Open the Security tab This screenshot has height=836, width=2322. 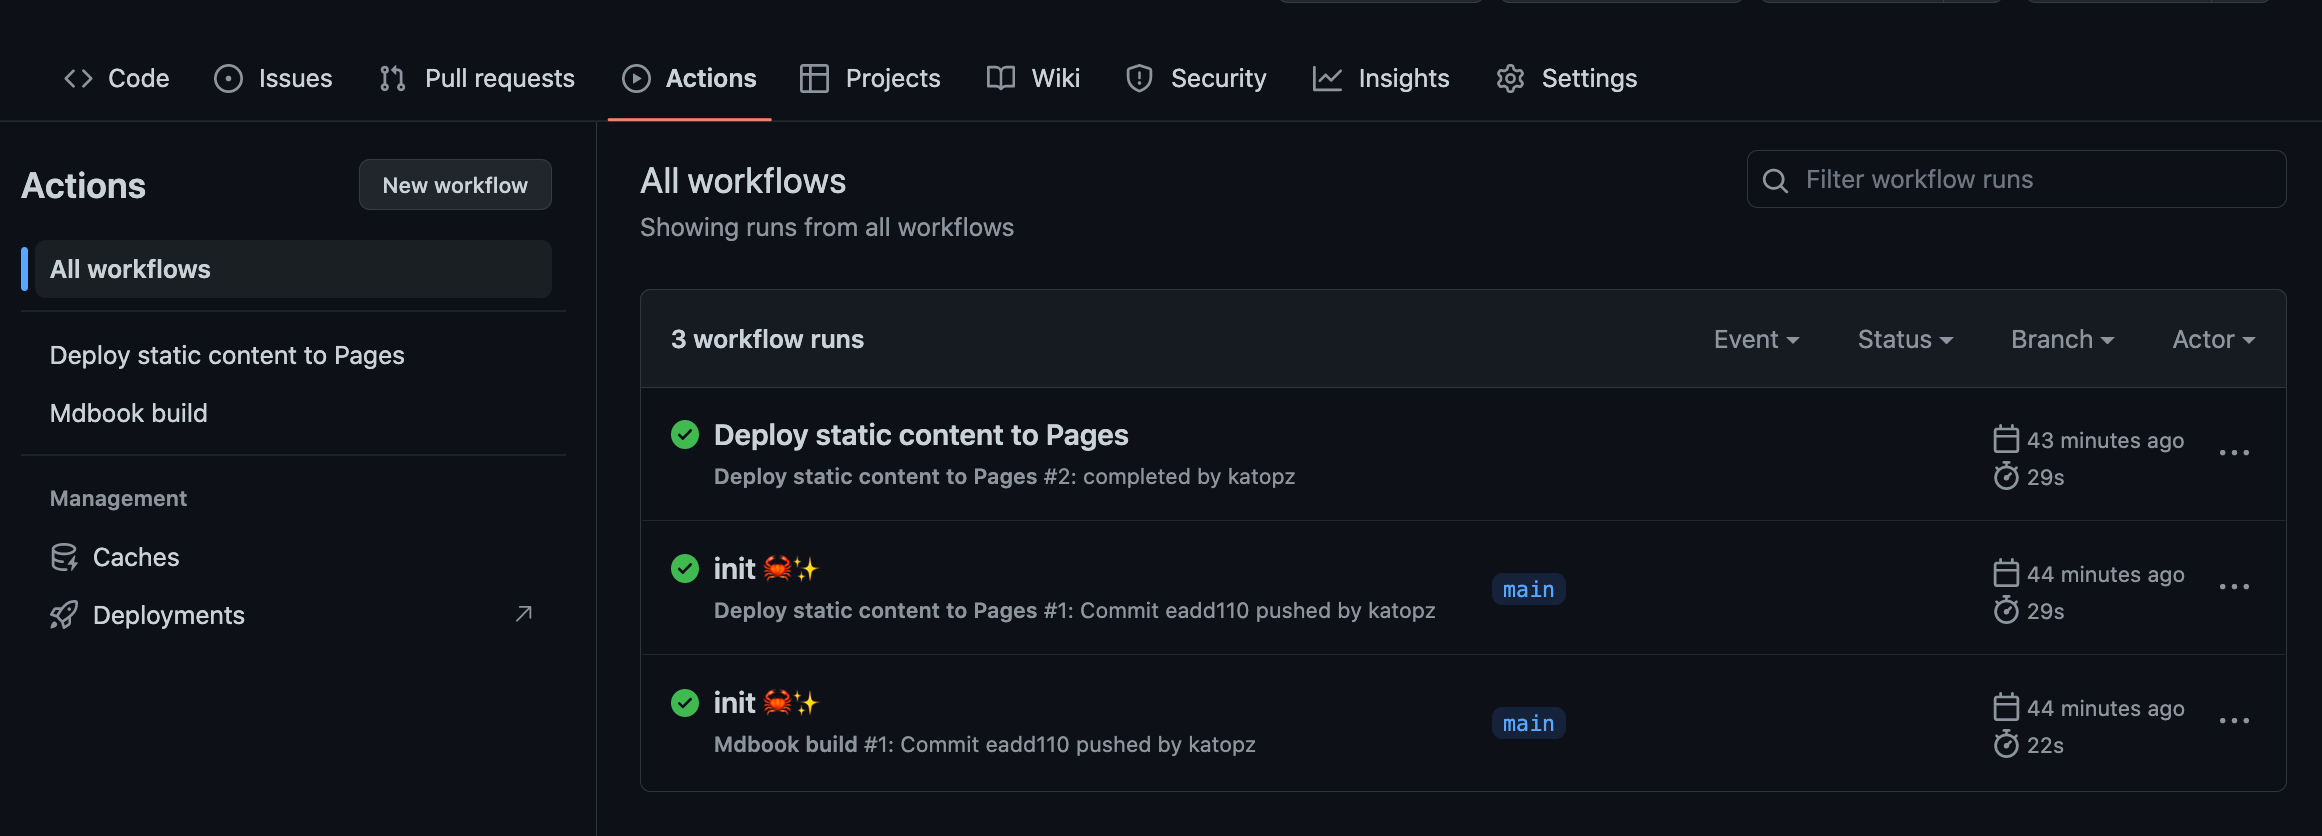pyautogui.click(x=1196, y=78)
